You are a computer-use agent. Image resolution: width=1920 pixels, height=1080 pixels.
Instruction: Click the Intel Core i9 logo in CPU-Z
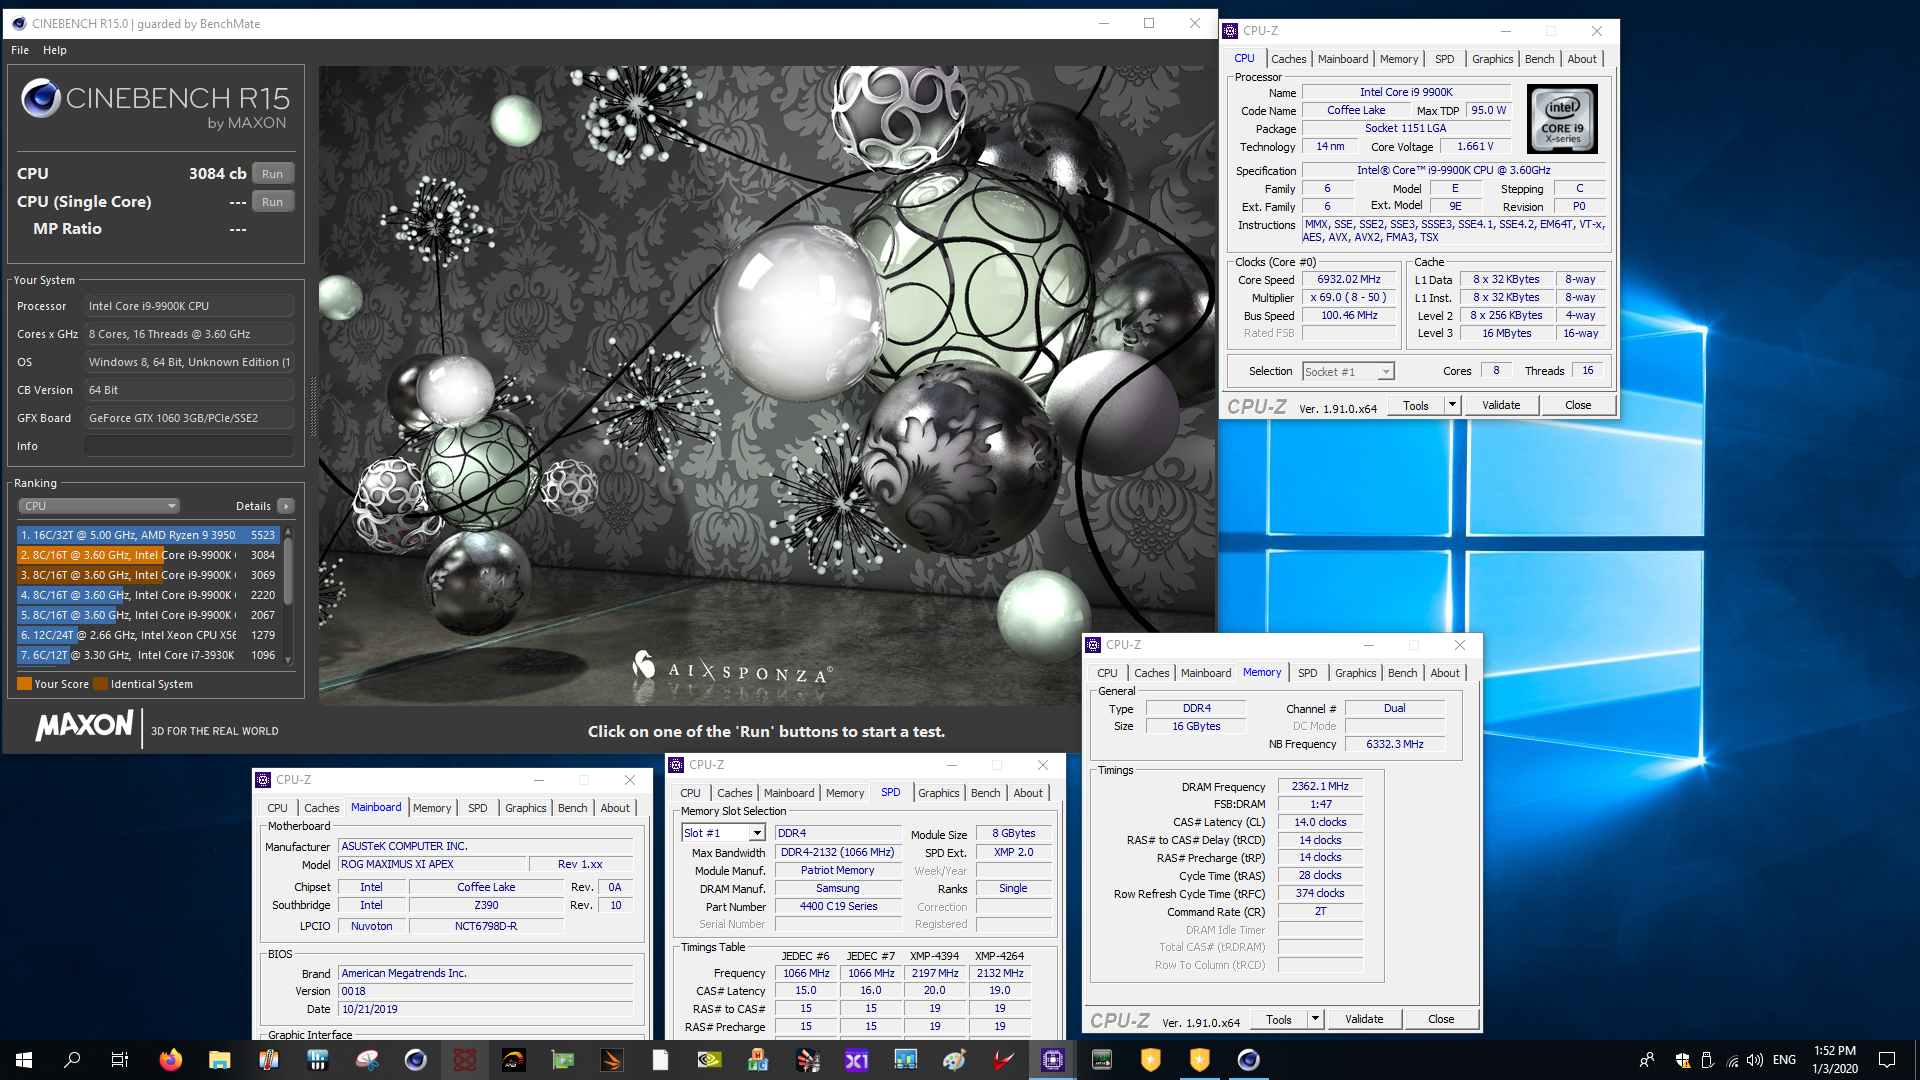point(1563,119)
